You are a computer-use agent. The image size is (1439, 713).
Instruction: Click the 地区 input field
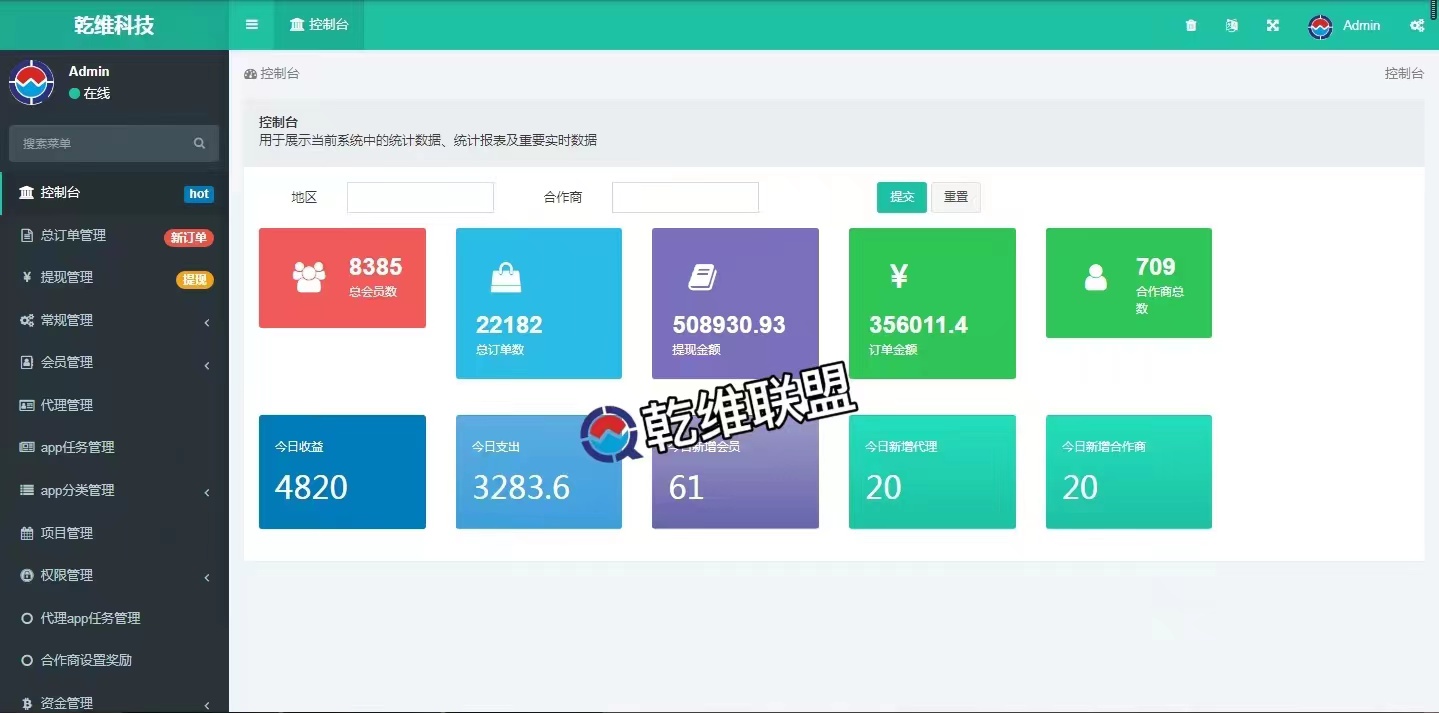pyautogui.click(x=420, y=198)
